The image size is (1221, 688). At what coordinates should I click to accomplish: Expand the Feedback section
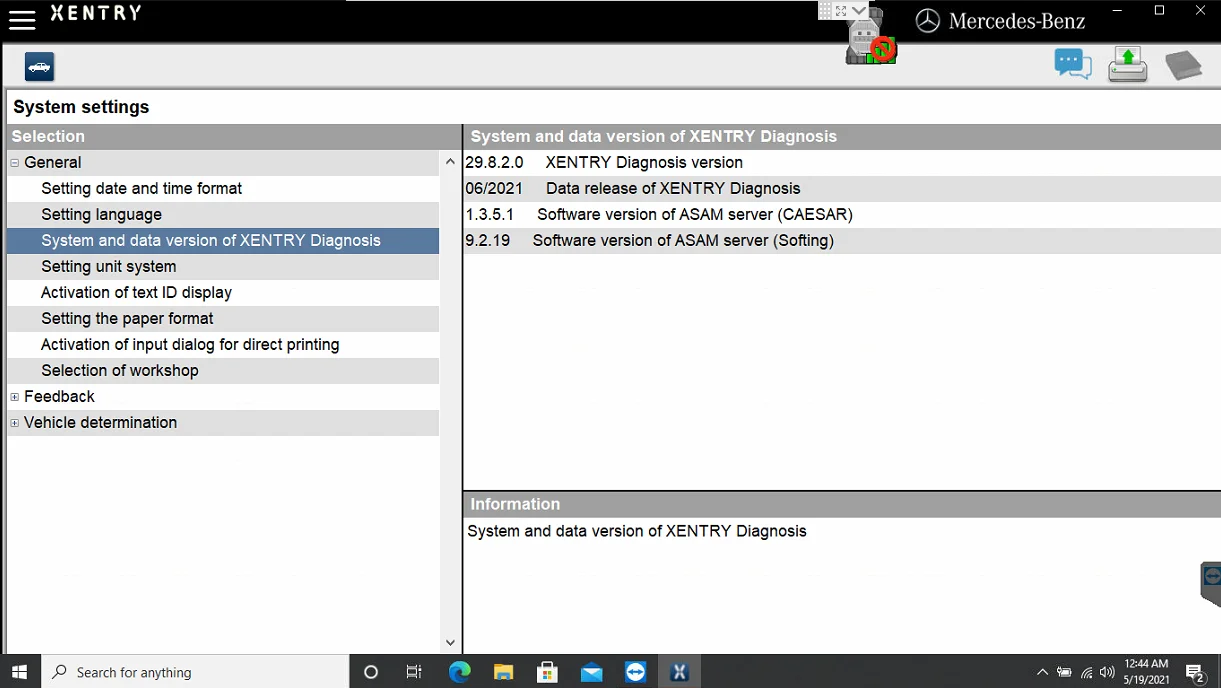14,396
